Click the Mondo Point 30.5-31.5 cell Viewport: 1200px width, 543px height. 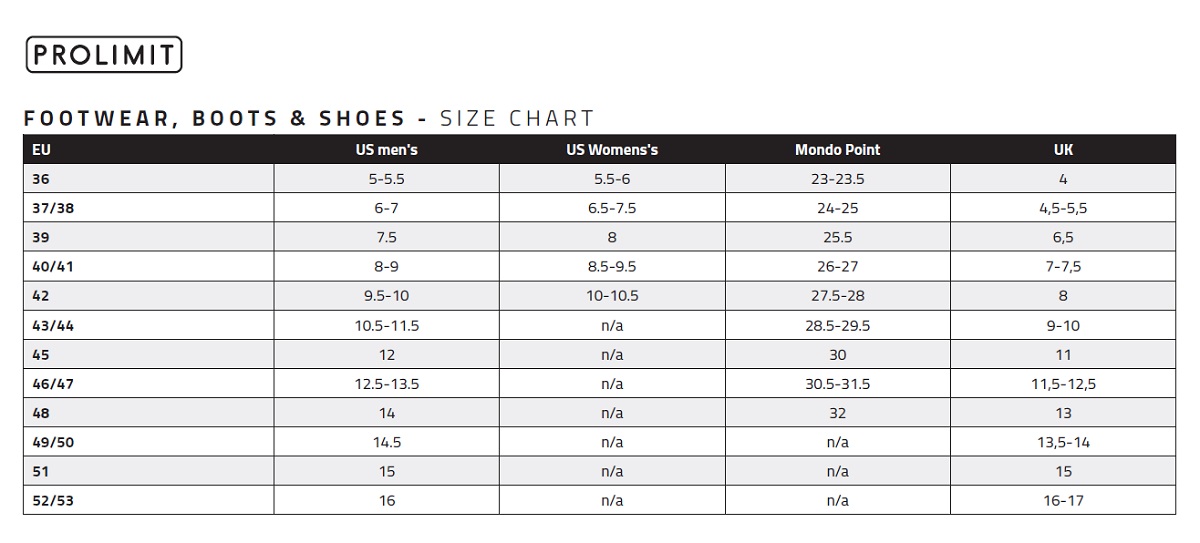pos(837,384)
